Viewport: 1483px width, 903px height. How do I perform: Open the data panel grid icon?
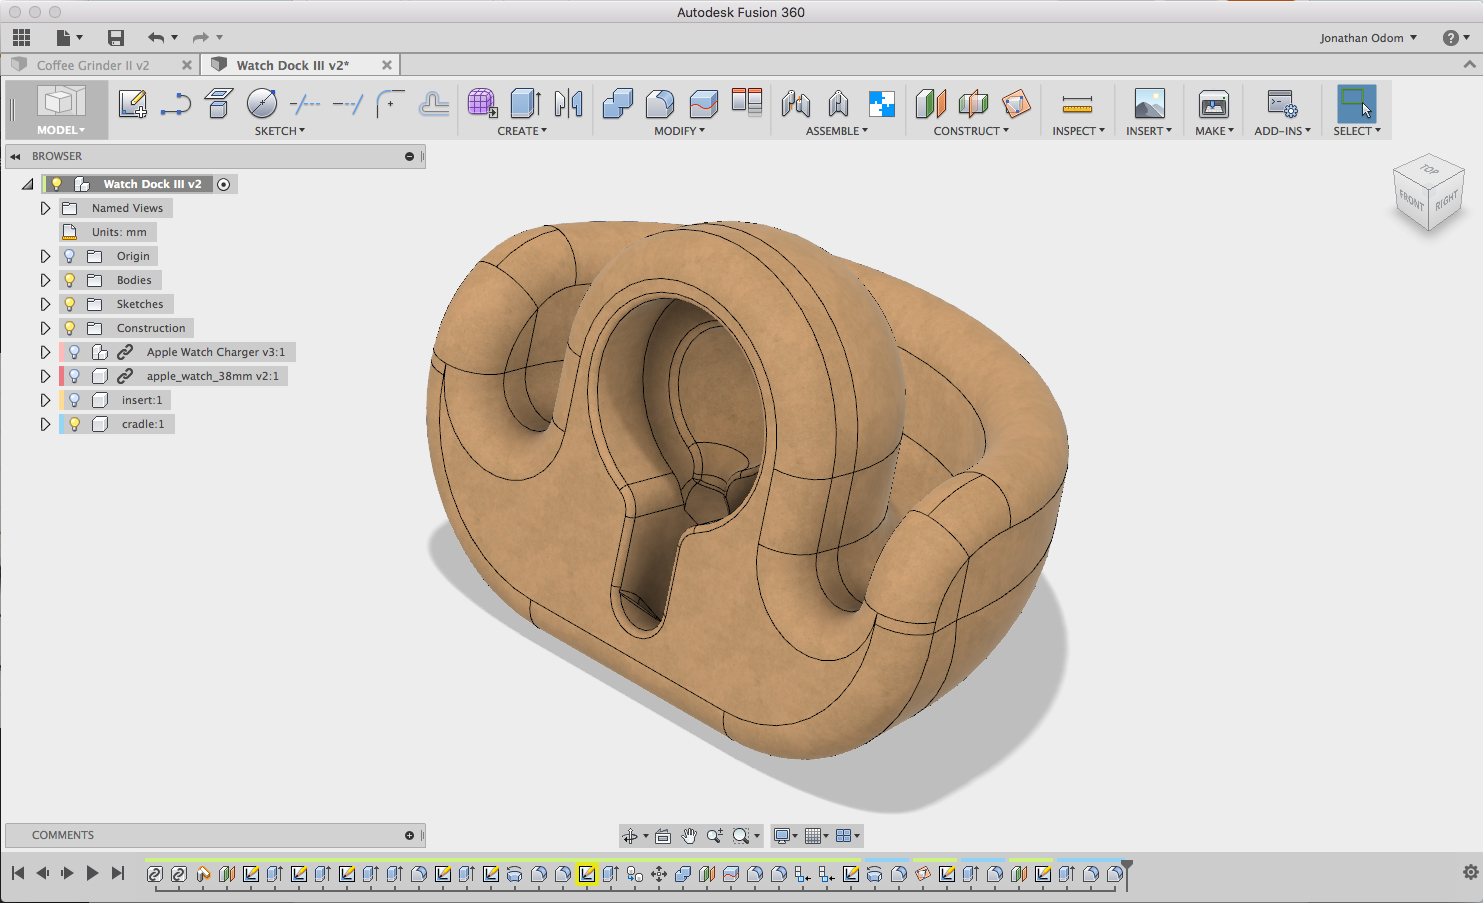pos(21,38)
